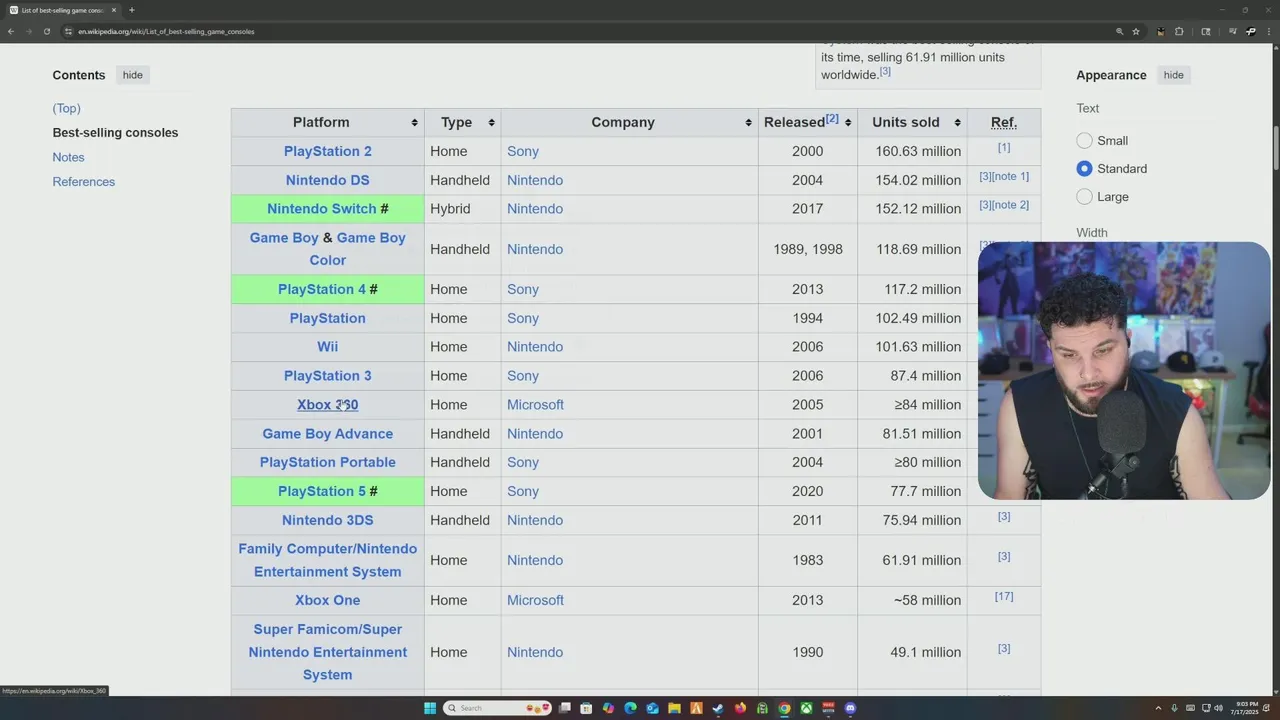Open a new browser tab
The image size is (1280, 720).
[131, 10]
